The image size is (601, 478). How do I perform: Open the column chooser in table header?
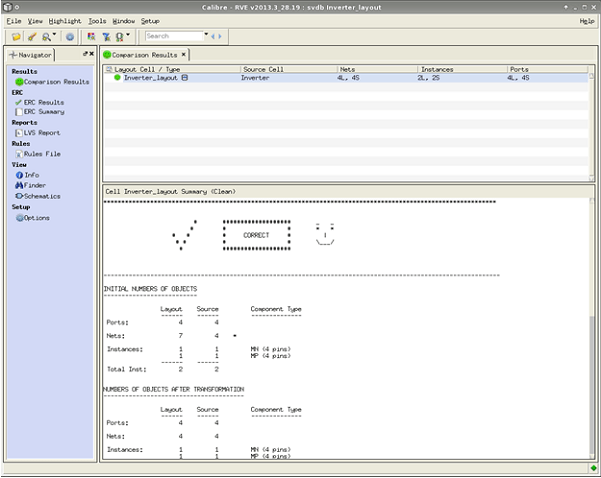click(109, 69)
